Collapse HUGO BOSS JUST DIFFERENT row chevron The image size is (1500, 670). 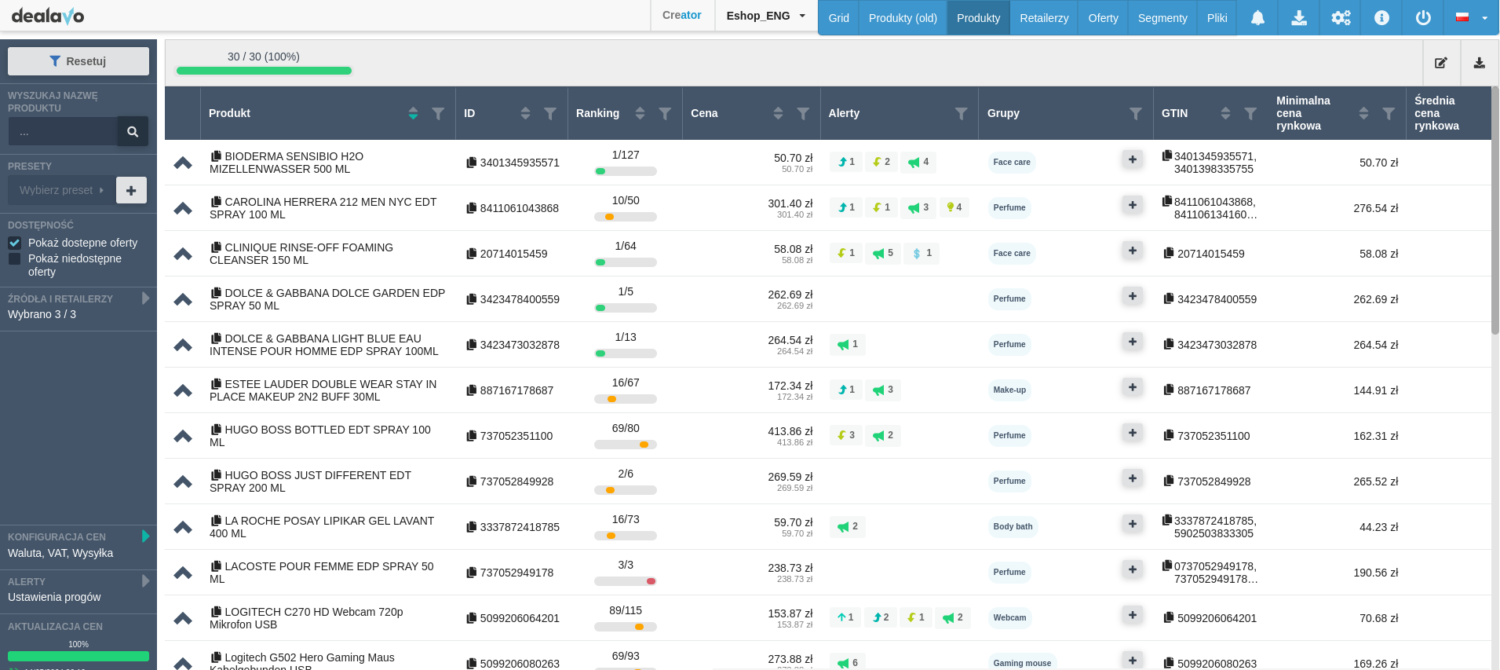click(182, 482)
